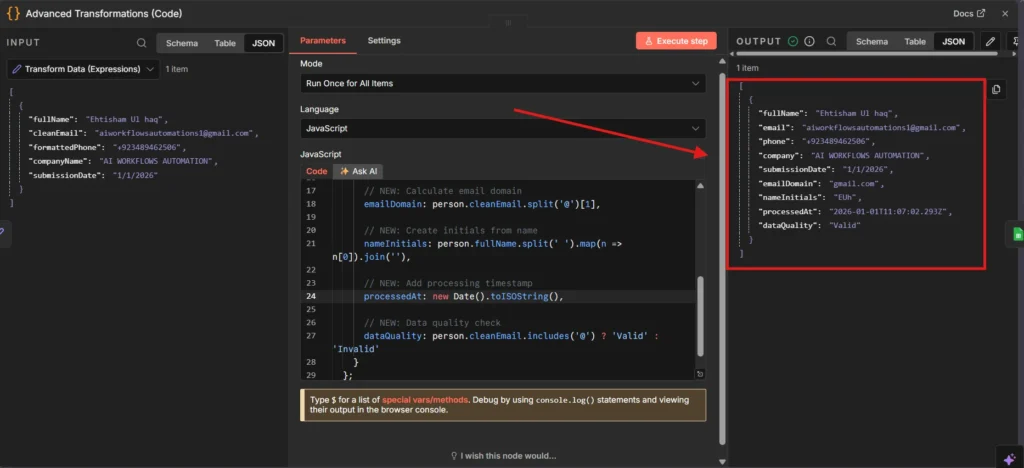Click the pin output data icon

click(x=1016, y=41)
